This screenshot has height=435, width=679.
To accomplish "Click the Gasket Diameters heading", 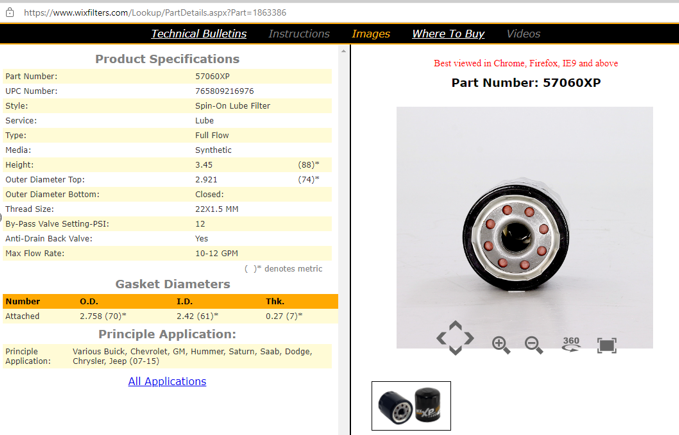I will click(x=172, y=284).
